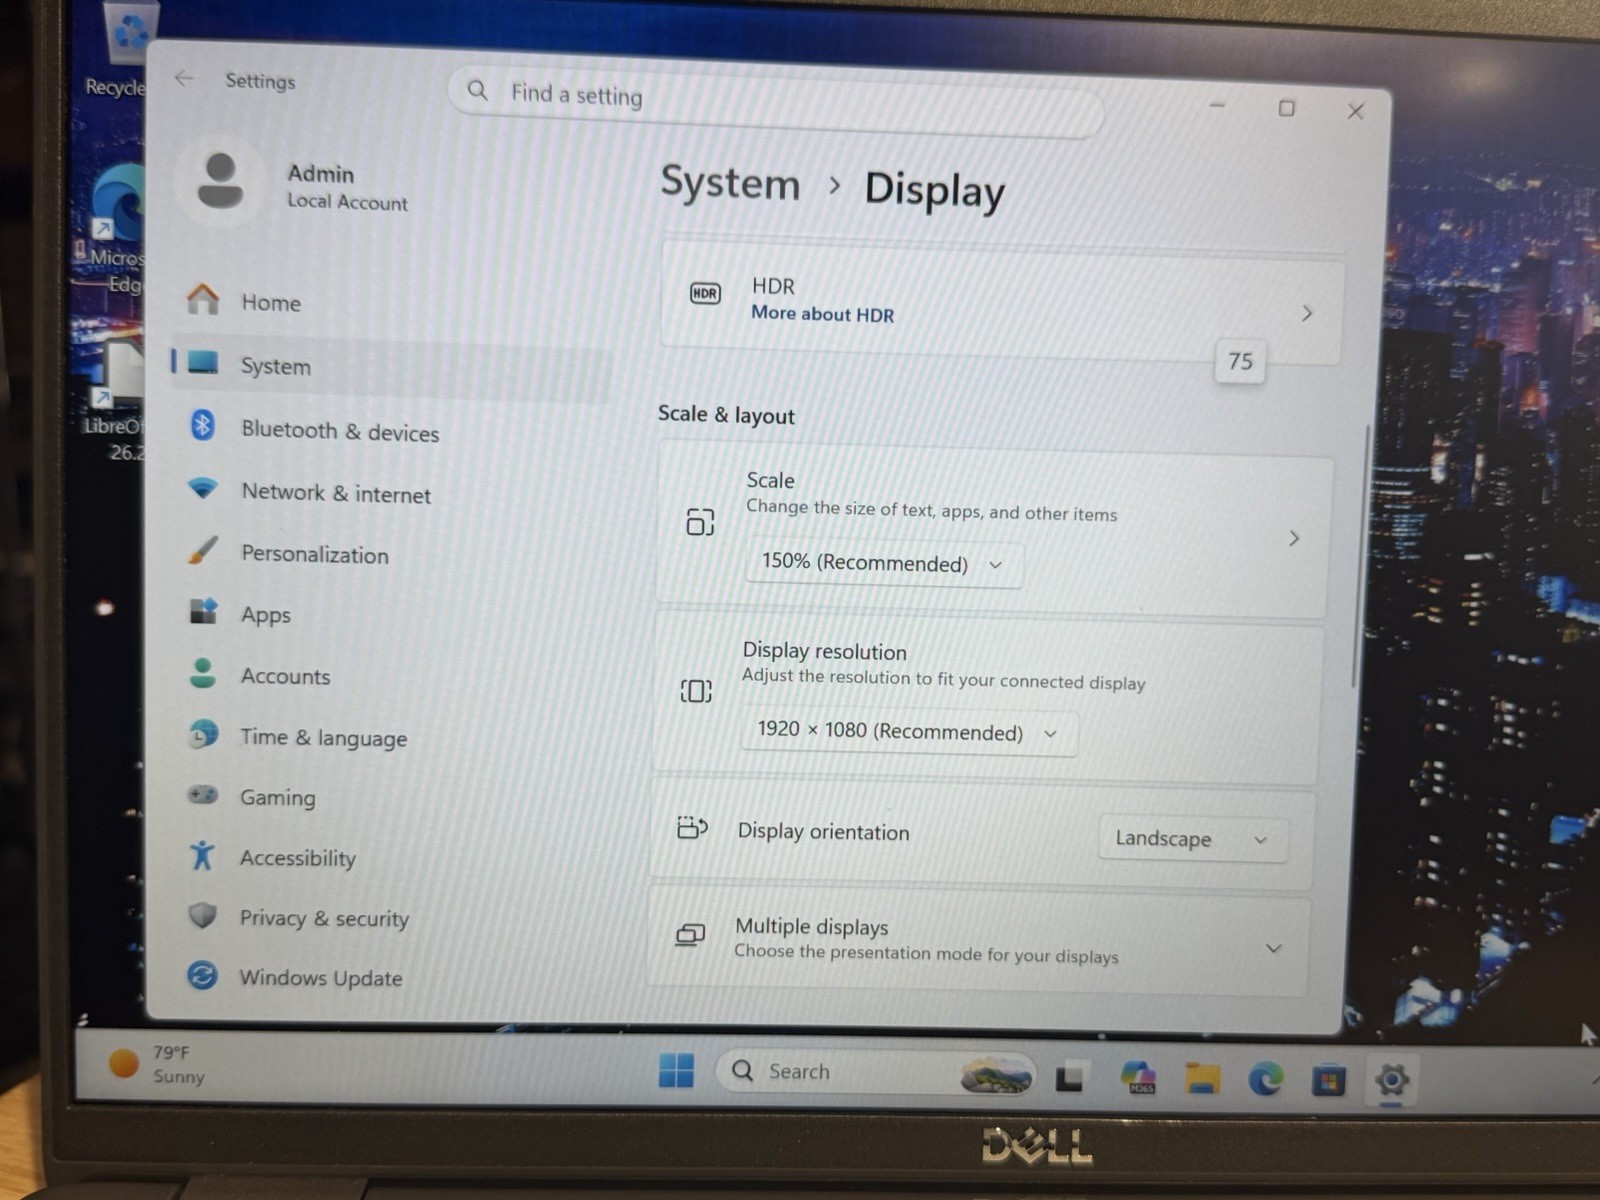Screen dimensions: 1600x1200
Task: Open the 150% scale dropdown
Action: point(883,564)
